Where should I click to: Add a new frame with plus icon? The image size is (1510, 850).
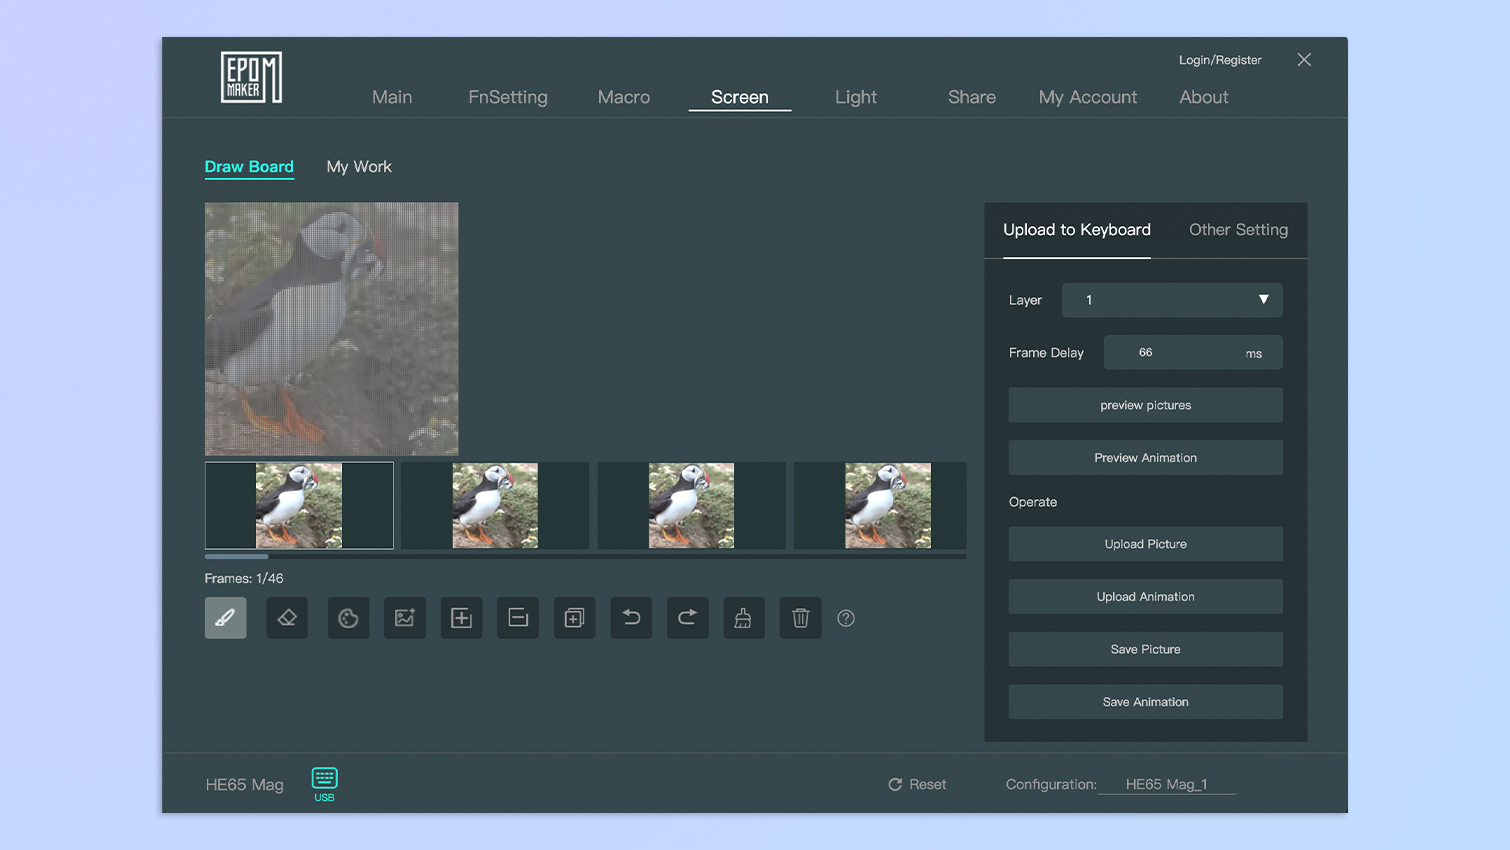coord(461,618)
